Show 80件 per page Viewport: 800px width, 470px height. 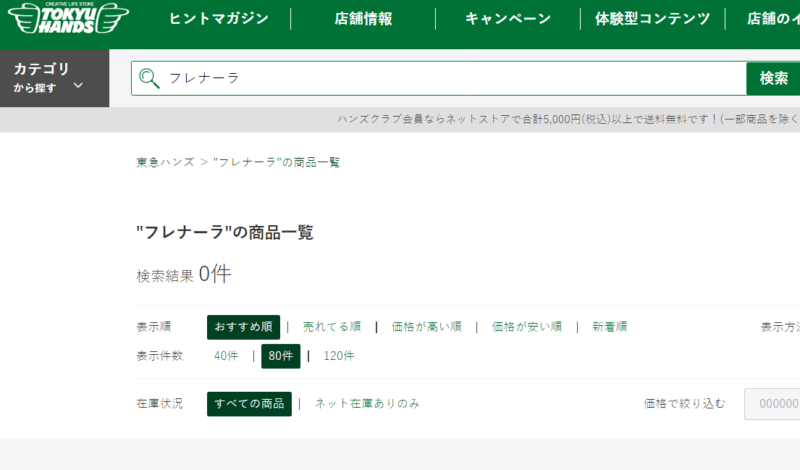click(x=281, y=356)
